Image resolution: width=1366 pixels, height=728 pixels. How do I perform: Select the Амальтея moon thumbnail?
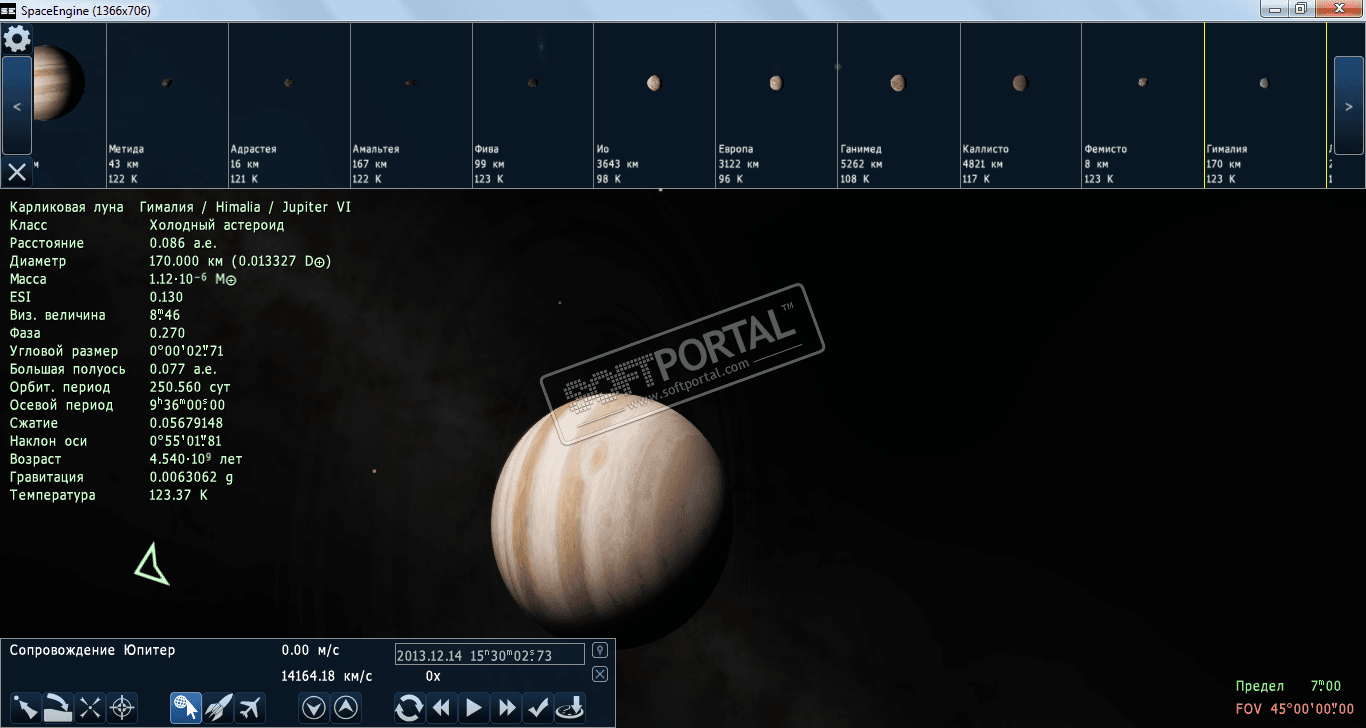[411, 105]
